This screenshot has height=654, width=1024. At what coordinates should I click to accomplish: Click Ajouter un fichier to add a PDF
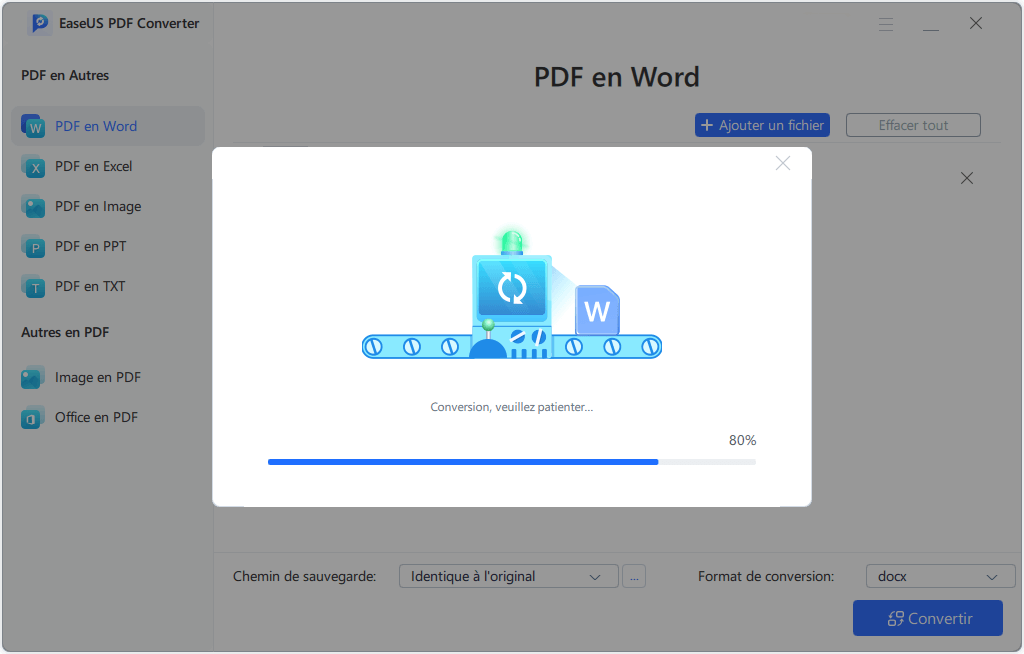point(762,125)
